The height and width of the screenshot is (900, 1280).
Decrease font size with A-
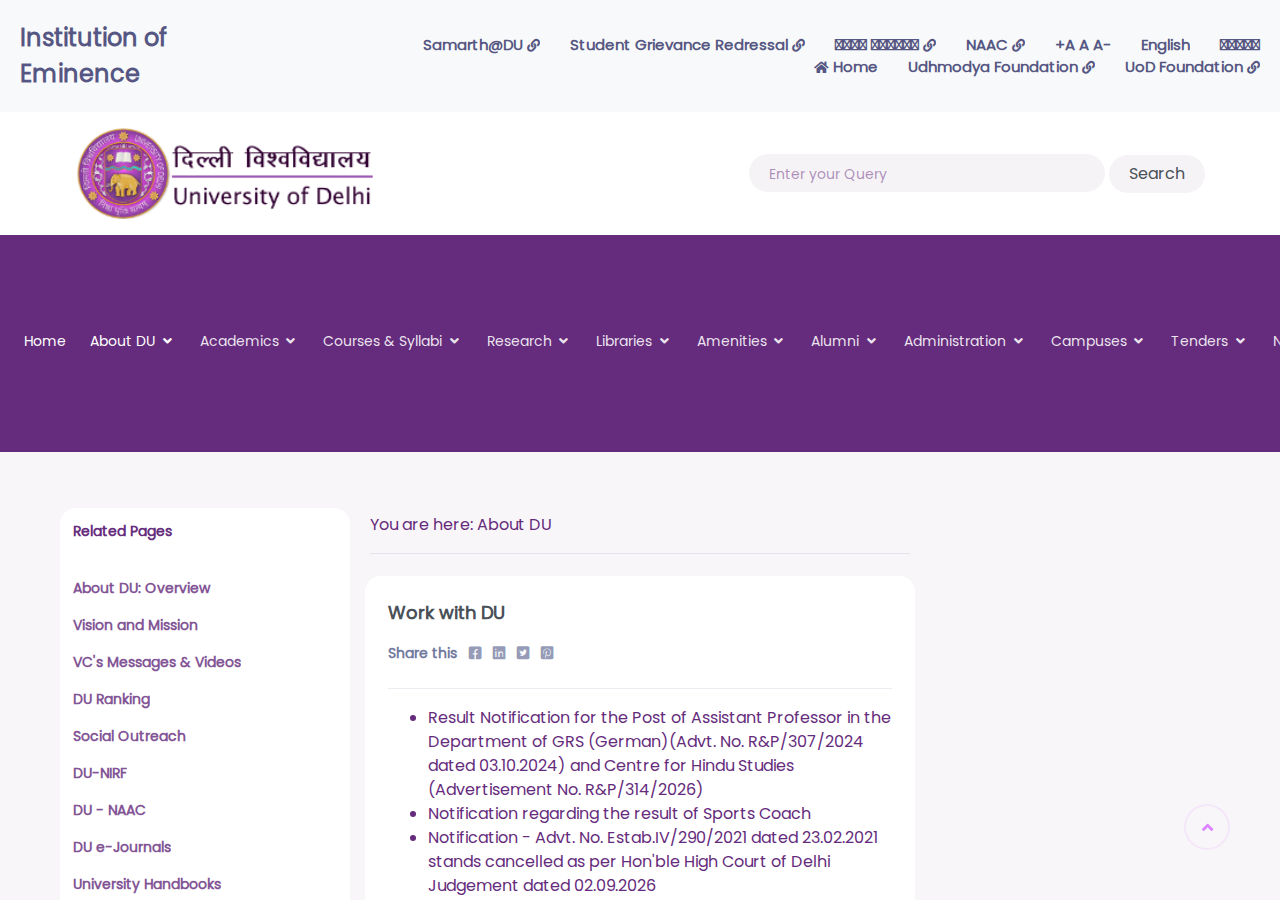[x=1101, y=45]
